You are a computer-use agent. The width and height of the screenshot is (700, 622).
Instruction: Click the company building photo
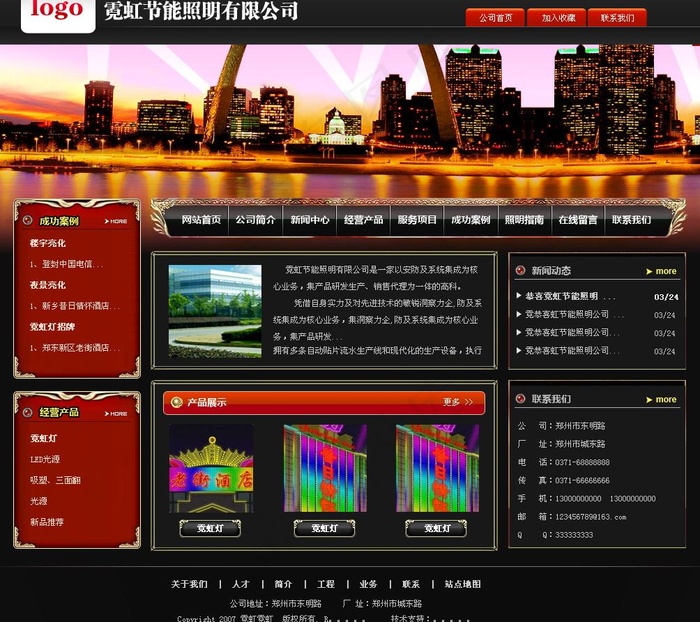pyautogui.click(x=215, y=311)
